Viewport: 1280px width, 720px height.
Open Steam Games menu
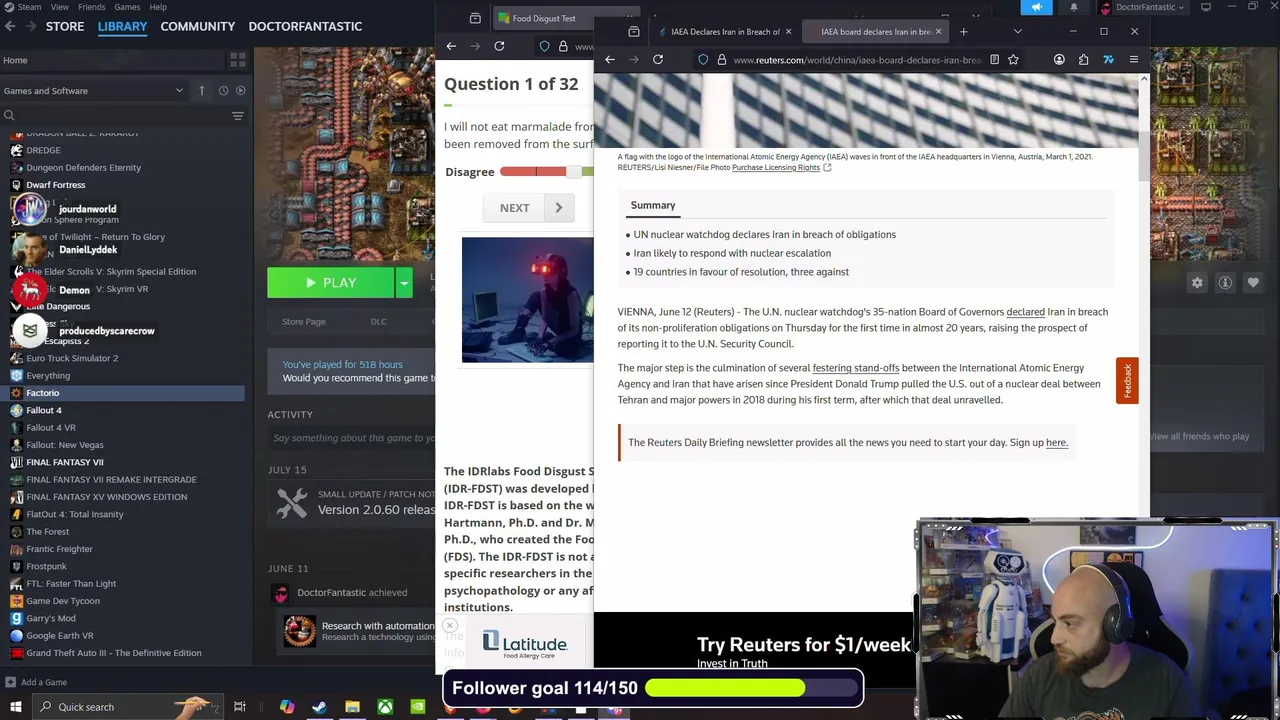(127, 7)
